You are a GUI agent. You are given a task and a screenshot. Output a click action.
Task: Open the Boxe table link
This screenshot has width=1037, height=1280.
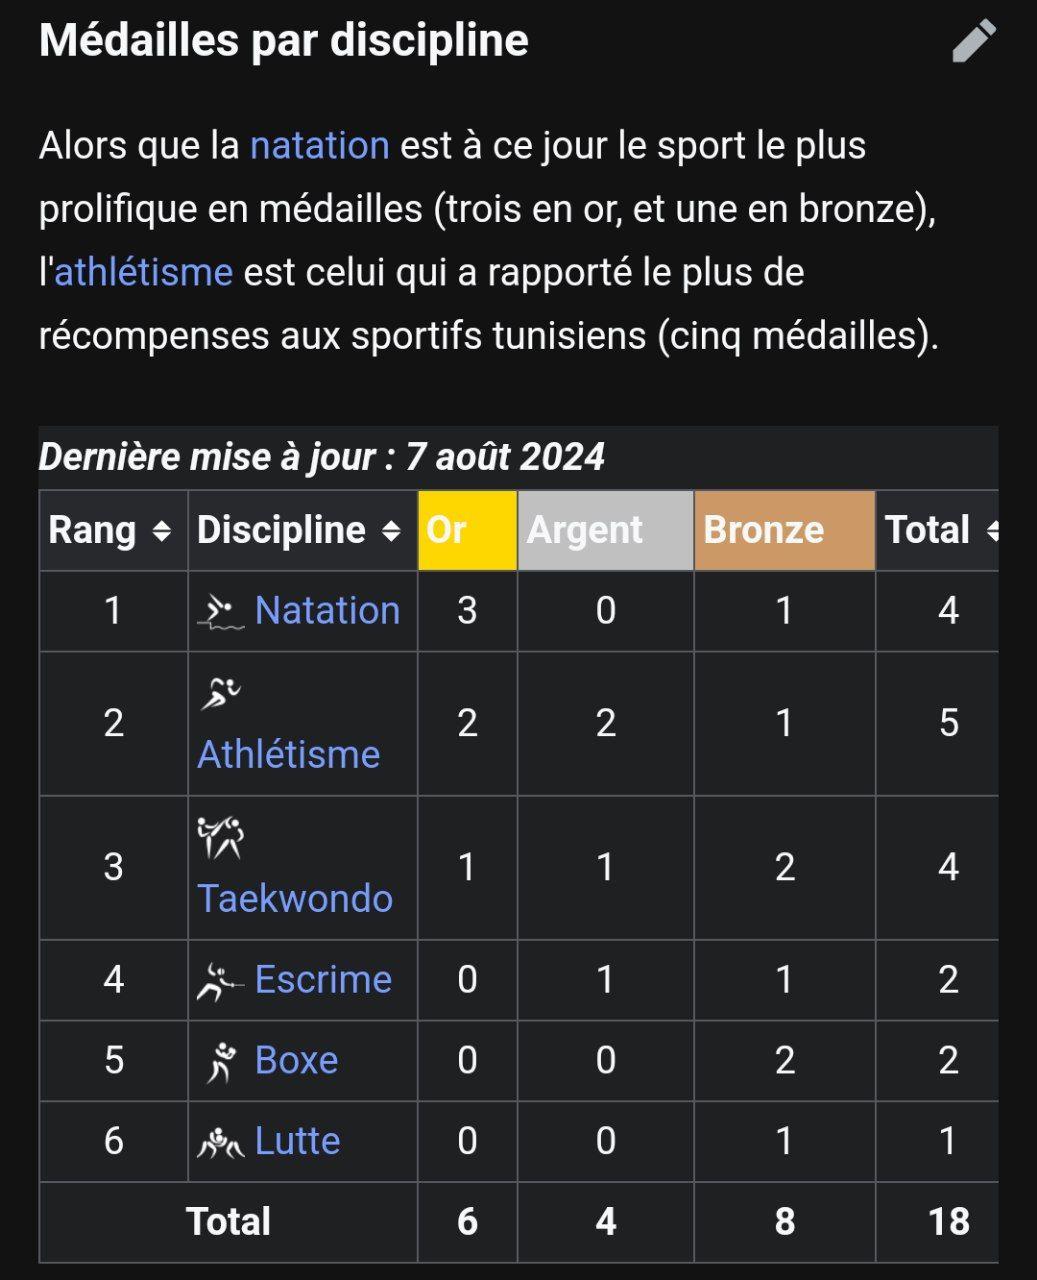pos(296,1060)
